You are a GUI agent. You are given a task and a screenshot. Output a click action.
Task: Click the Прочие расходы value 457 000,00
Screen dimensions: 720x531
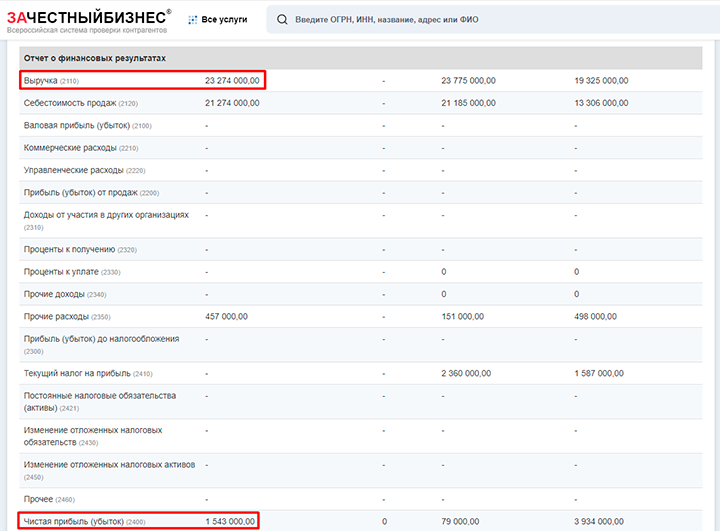coord(226,316)
